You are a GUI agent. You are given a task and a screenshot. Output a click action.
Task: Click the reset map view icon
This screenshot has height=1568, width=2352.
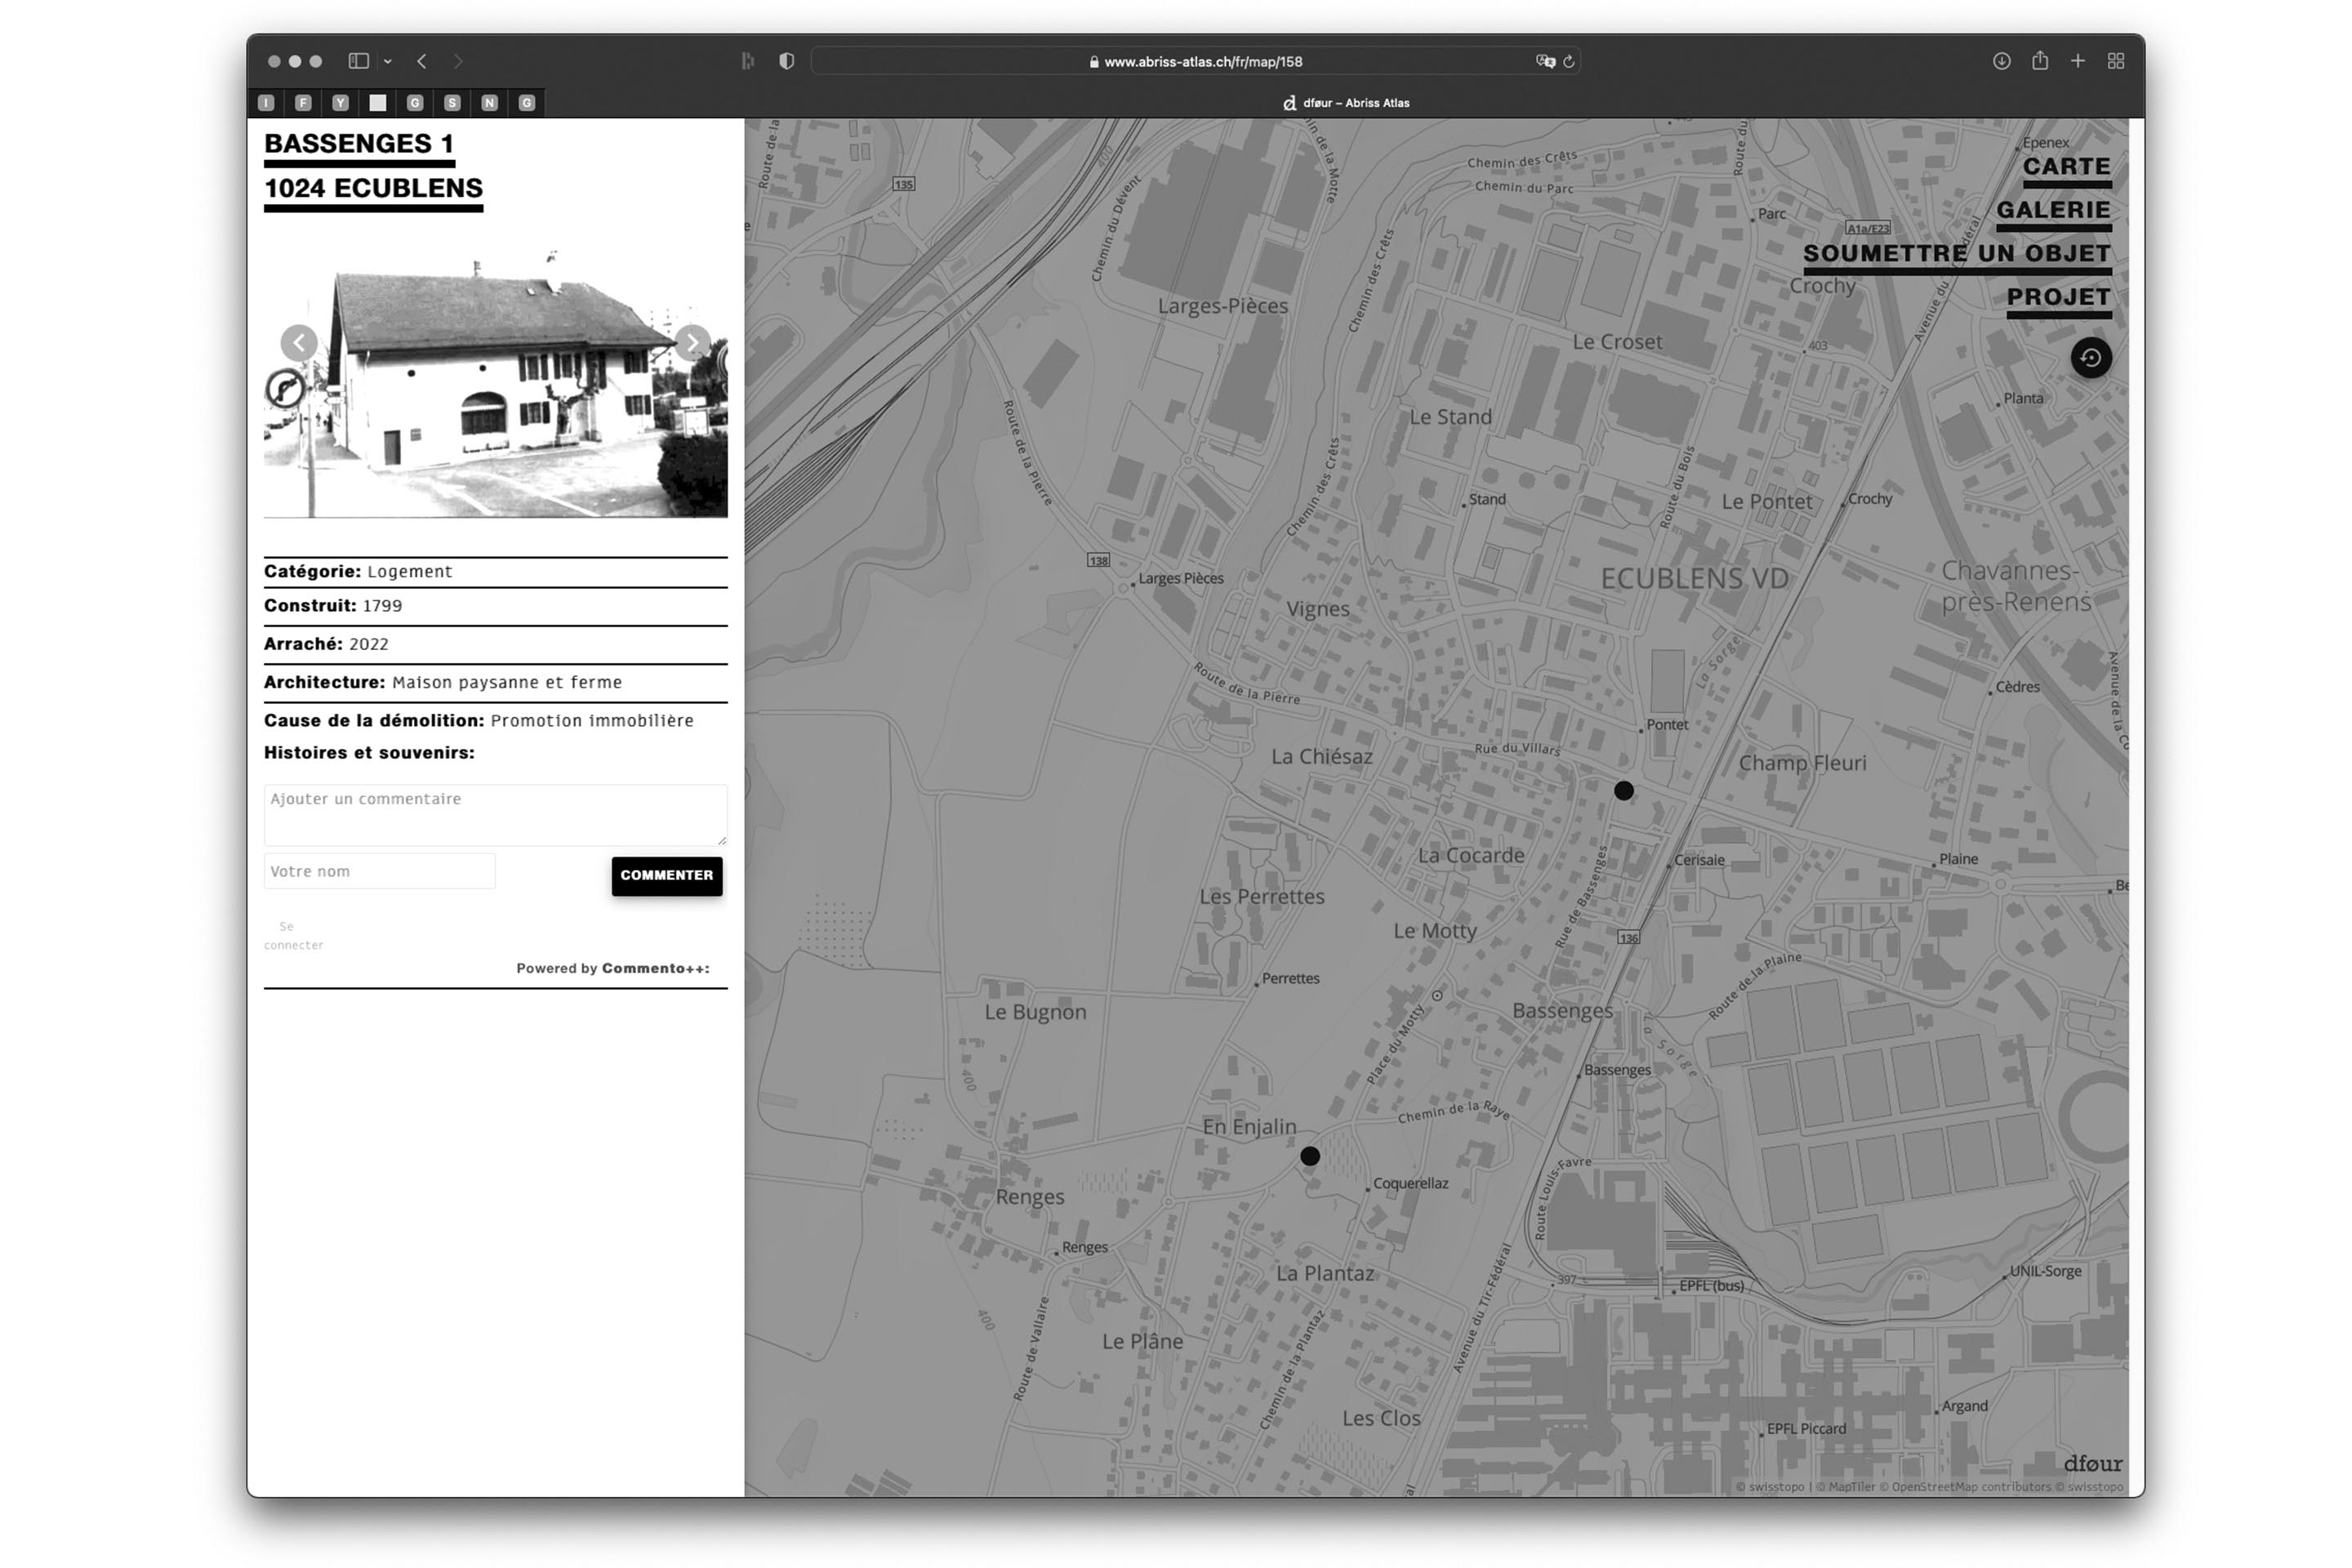2090,358
